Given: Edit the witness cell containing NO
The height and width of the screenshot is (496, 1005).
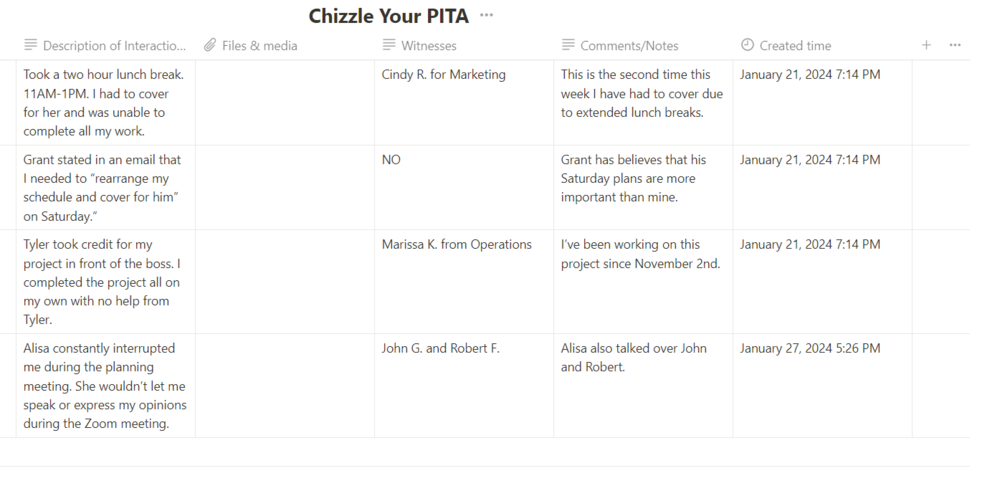Looking at the screenshot, I should (391, 159).
